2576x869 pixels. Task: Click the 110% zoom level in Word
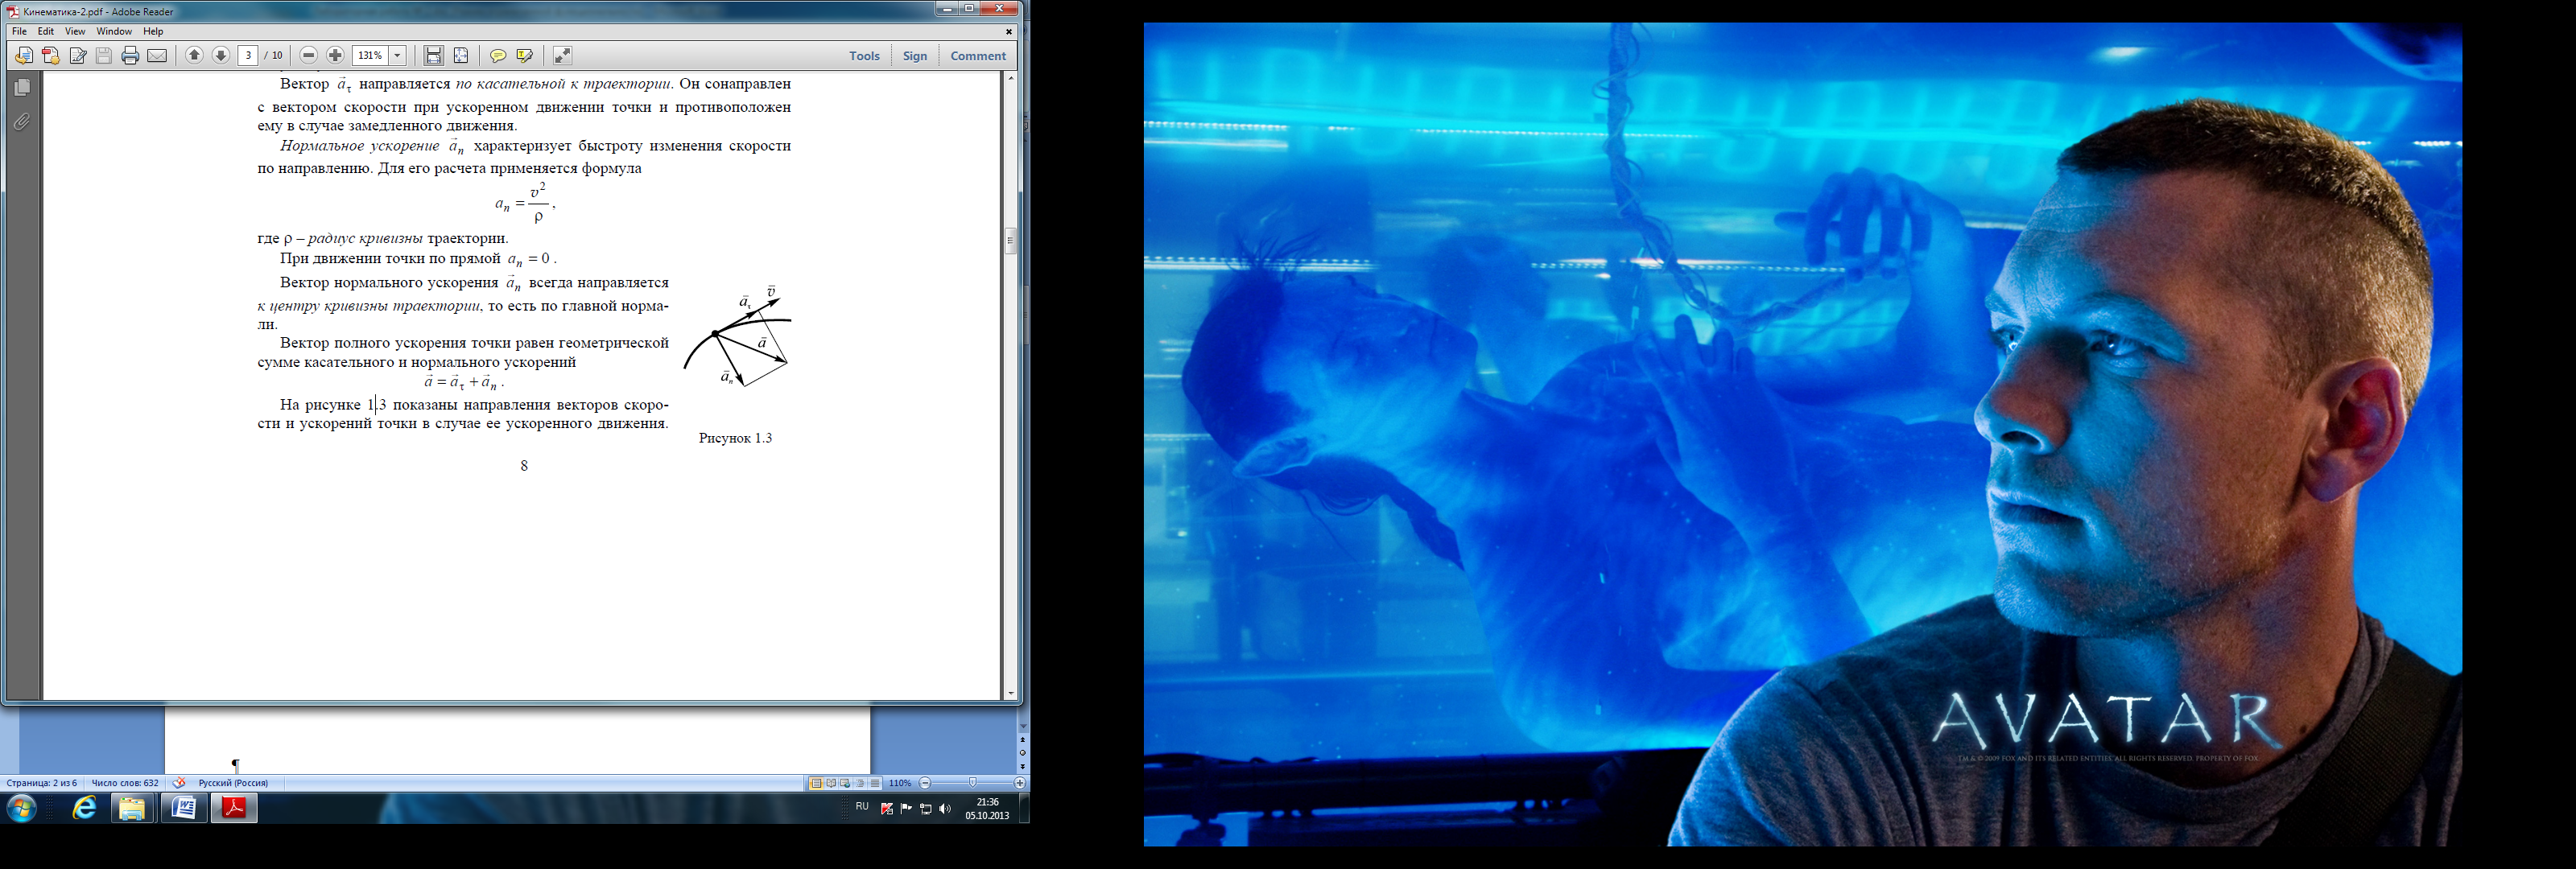pyautogui.click(x=900, y=783)
